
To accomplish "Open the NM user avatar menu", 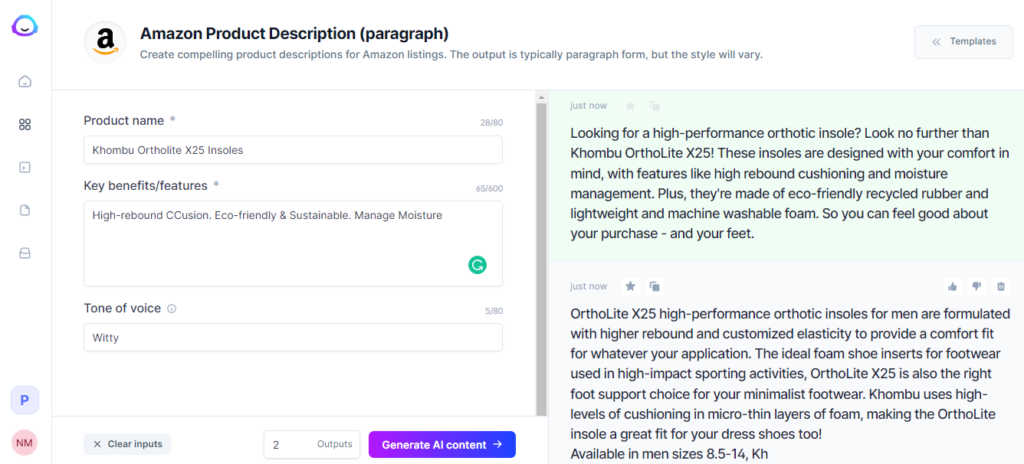I will click(x=25, y=443).
